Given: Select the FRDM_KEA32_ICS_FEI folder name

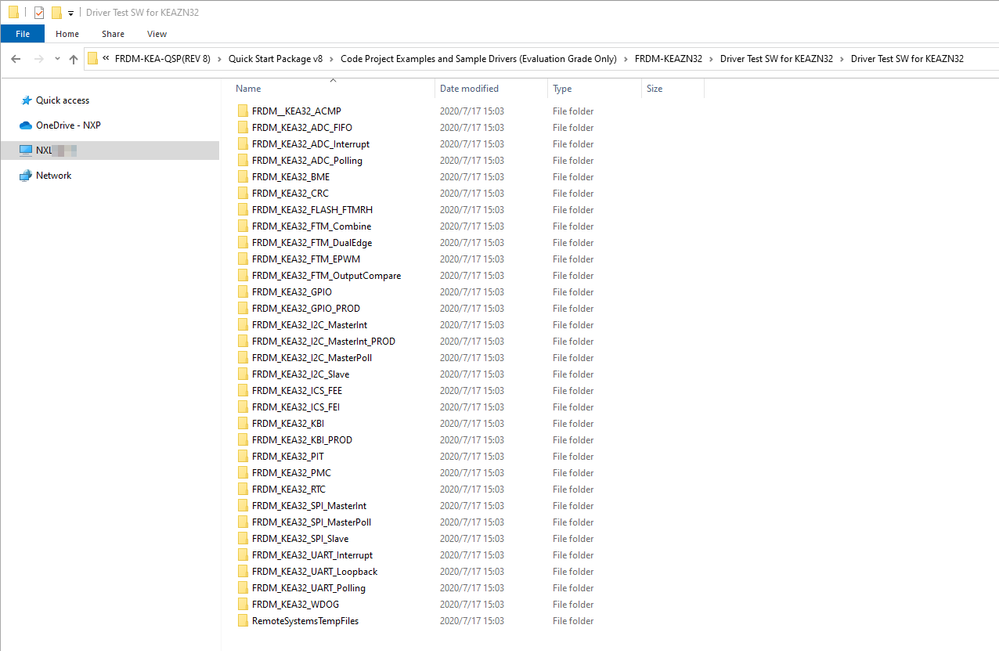Looking at the screenshot, I should click(x=296, y=407).
